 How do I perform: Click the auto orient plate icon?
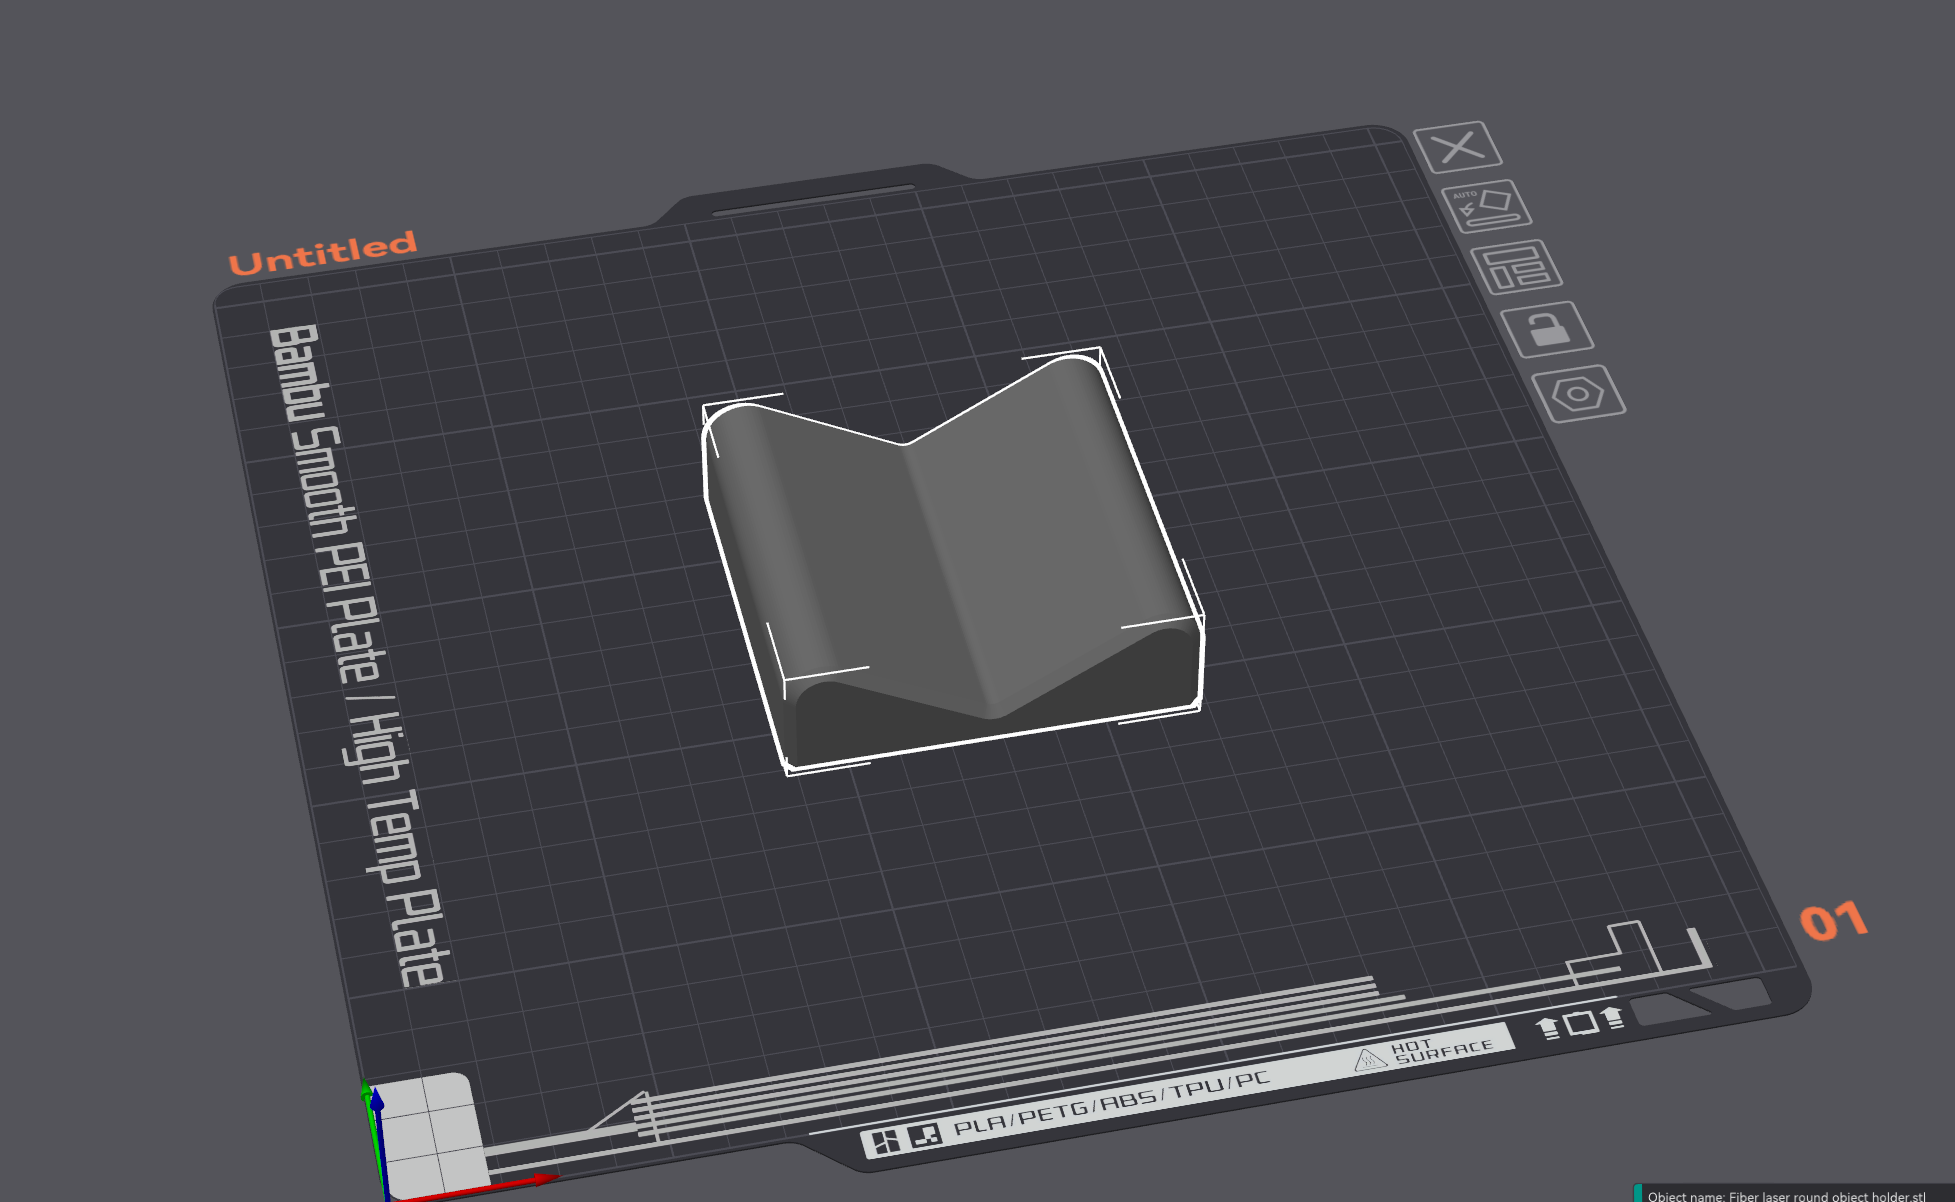pyautogui.click(x=1487, y=206)
